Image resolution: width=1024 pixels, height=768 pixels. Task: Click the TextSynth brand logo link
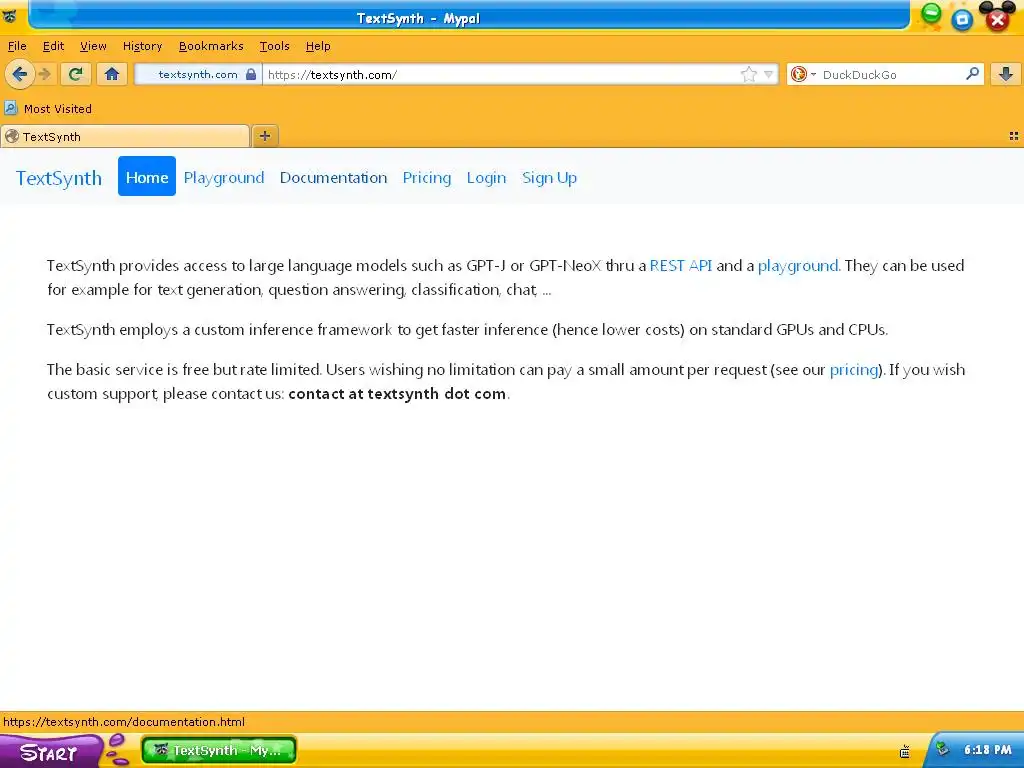(59, 178)
